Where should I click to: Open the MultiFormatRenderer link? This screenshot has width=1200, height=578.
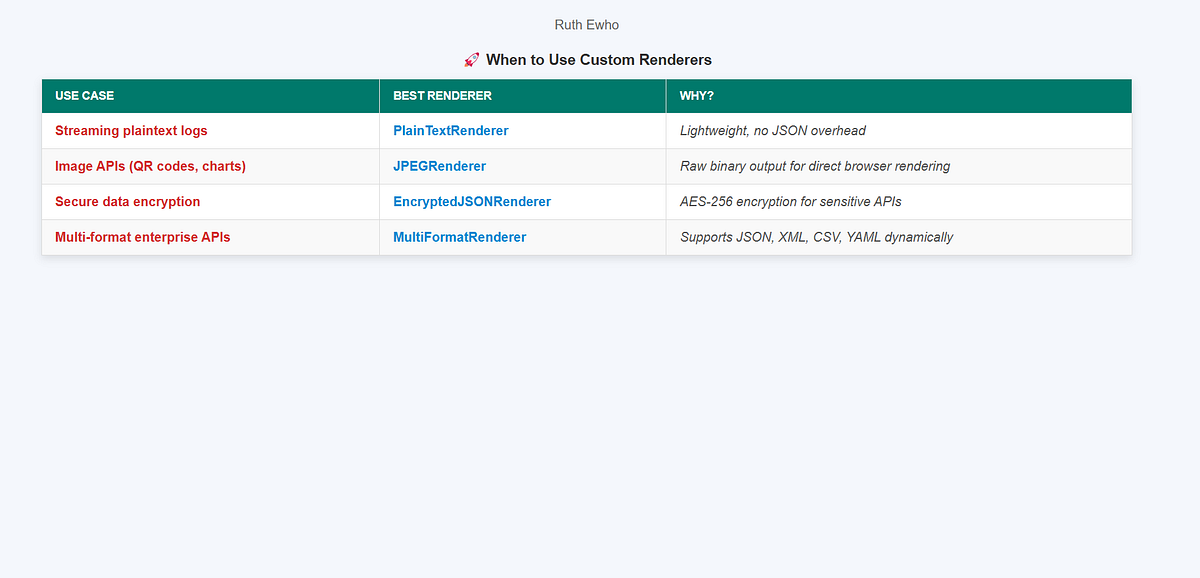click(459, 237)
